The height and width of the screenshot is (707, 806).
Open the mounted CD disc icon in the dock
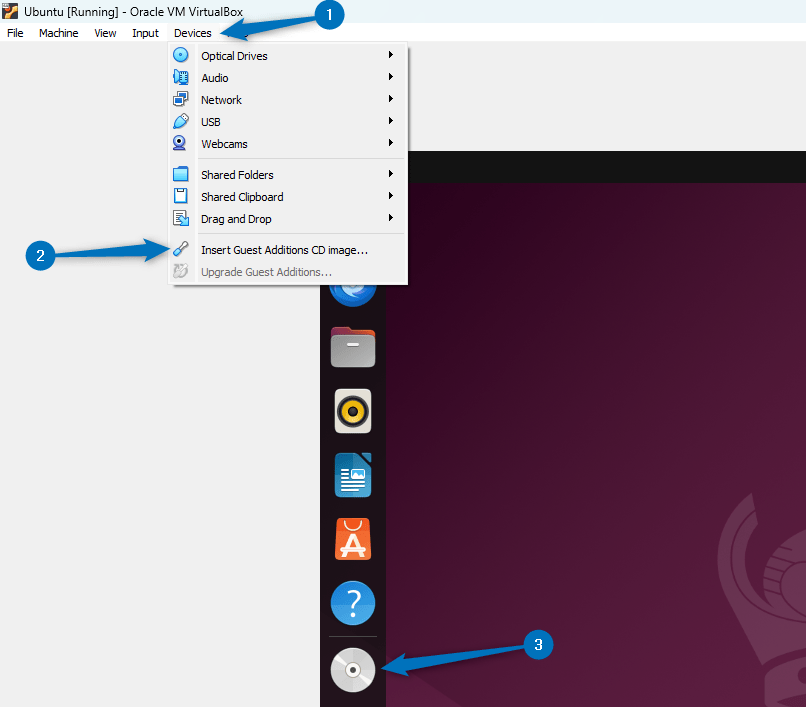tap(352, 670)
